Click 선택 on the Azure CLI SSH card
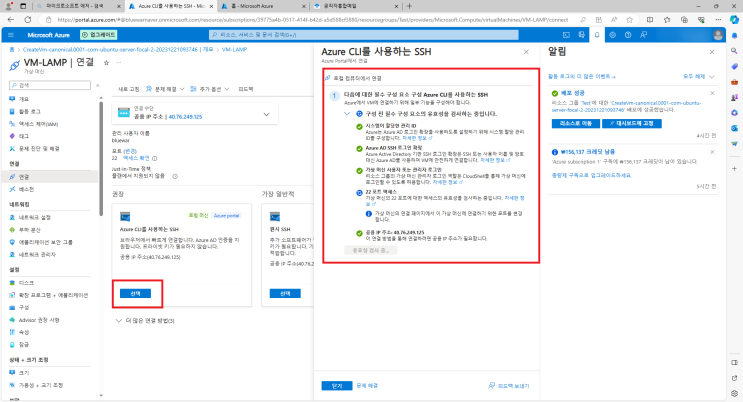The height and width of the screenshot is (402, 743). pyautogui.click(x=136, y=293)
